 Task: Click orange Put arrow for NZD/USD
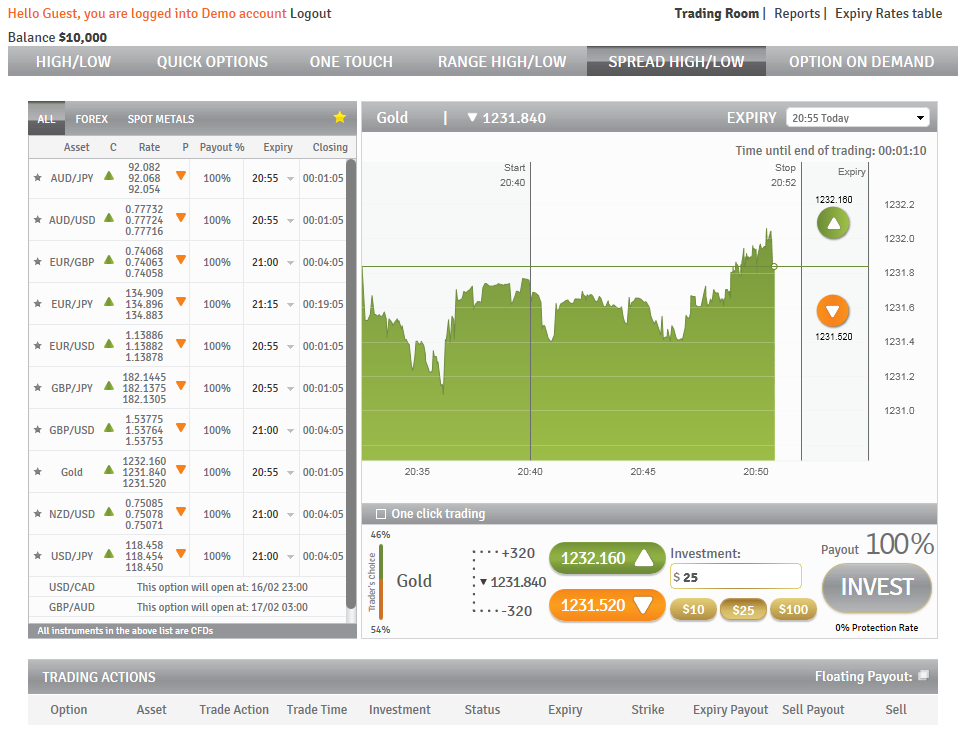(x=181, y=512)
